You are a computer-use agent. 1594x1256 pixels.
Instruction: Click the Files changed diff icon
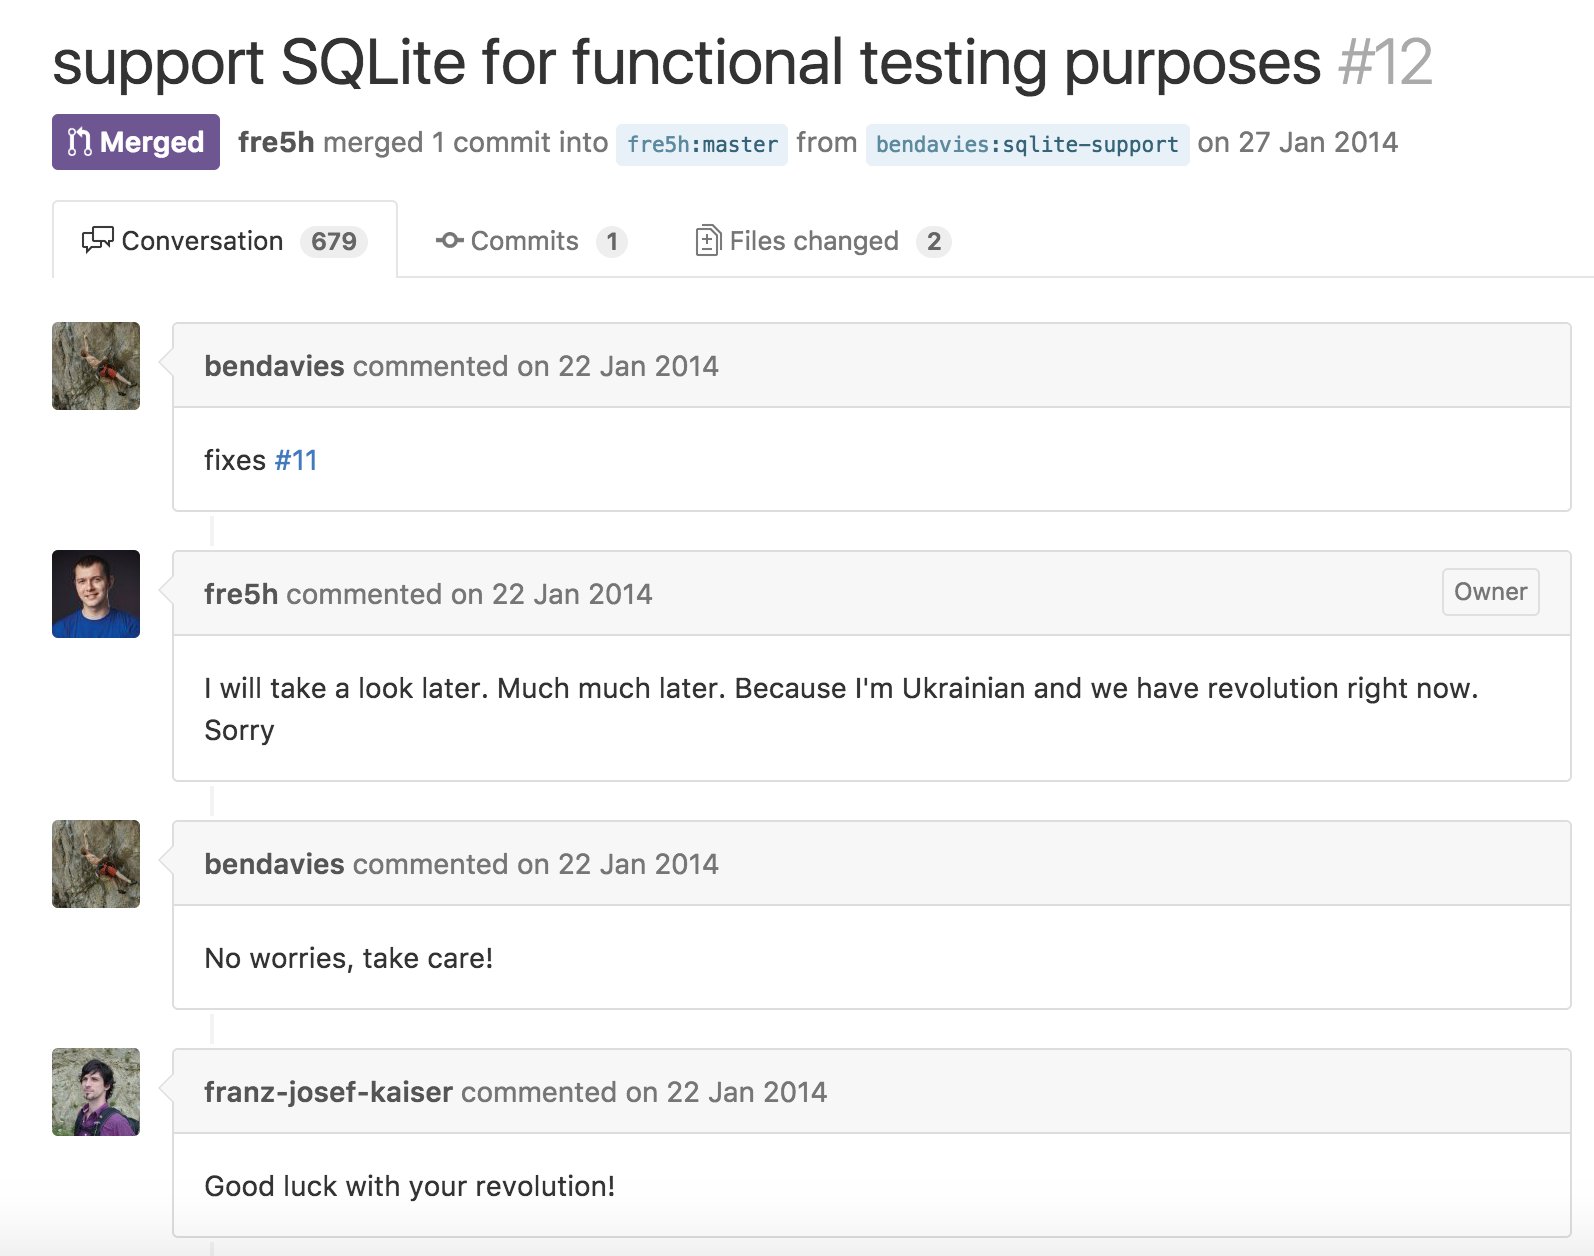click(x=707, y=241)
